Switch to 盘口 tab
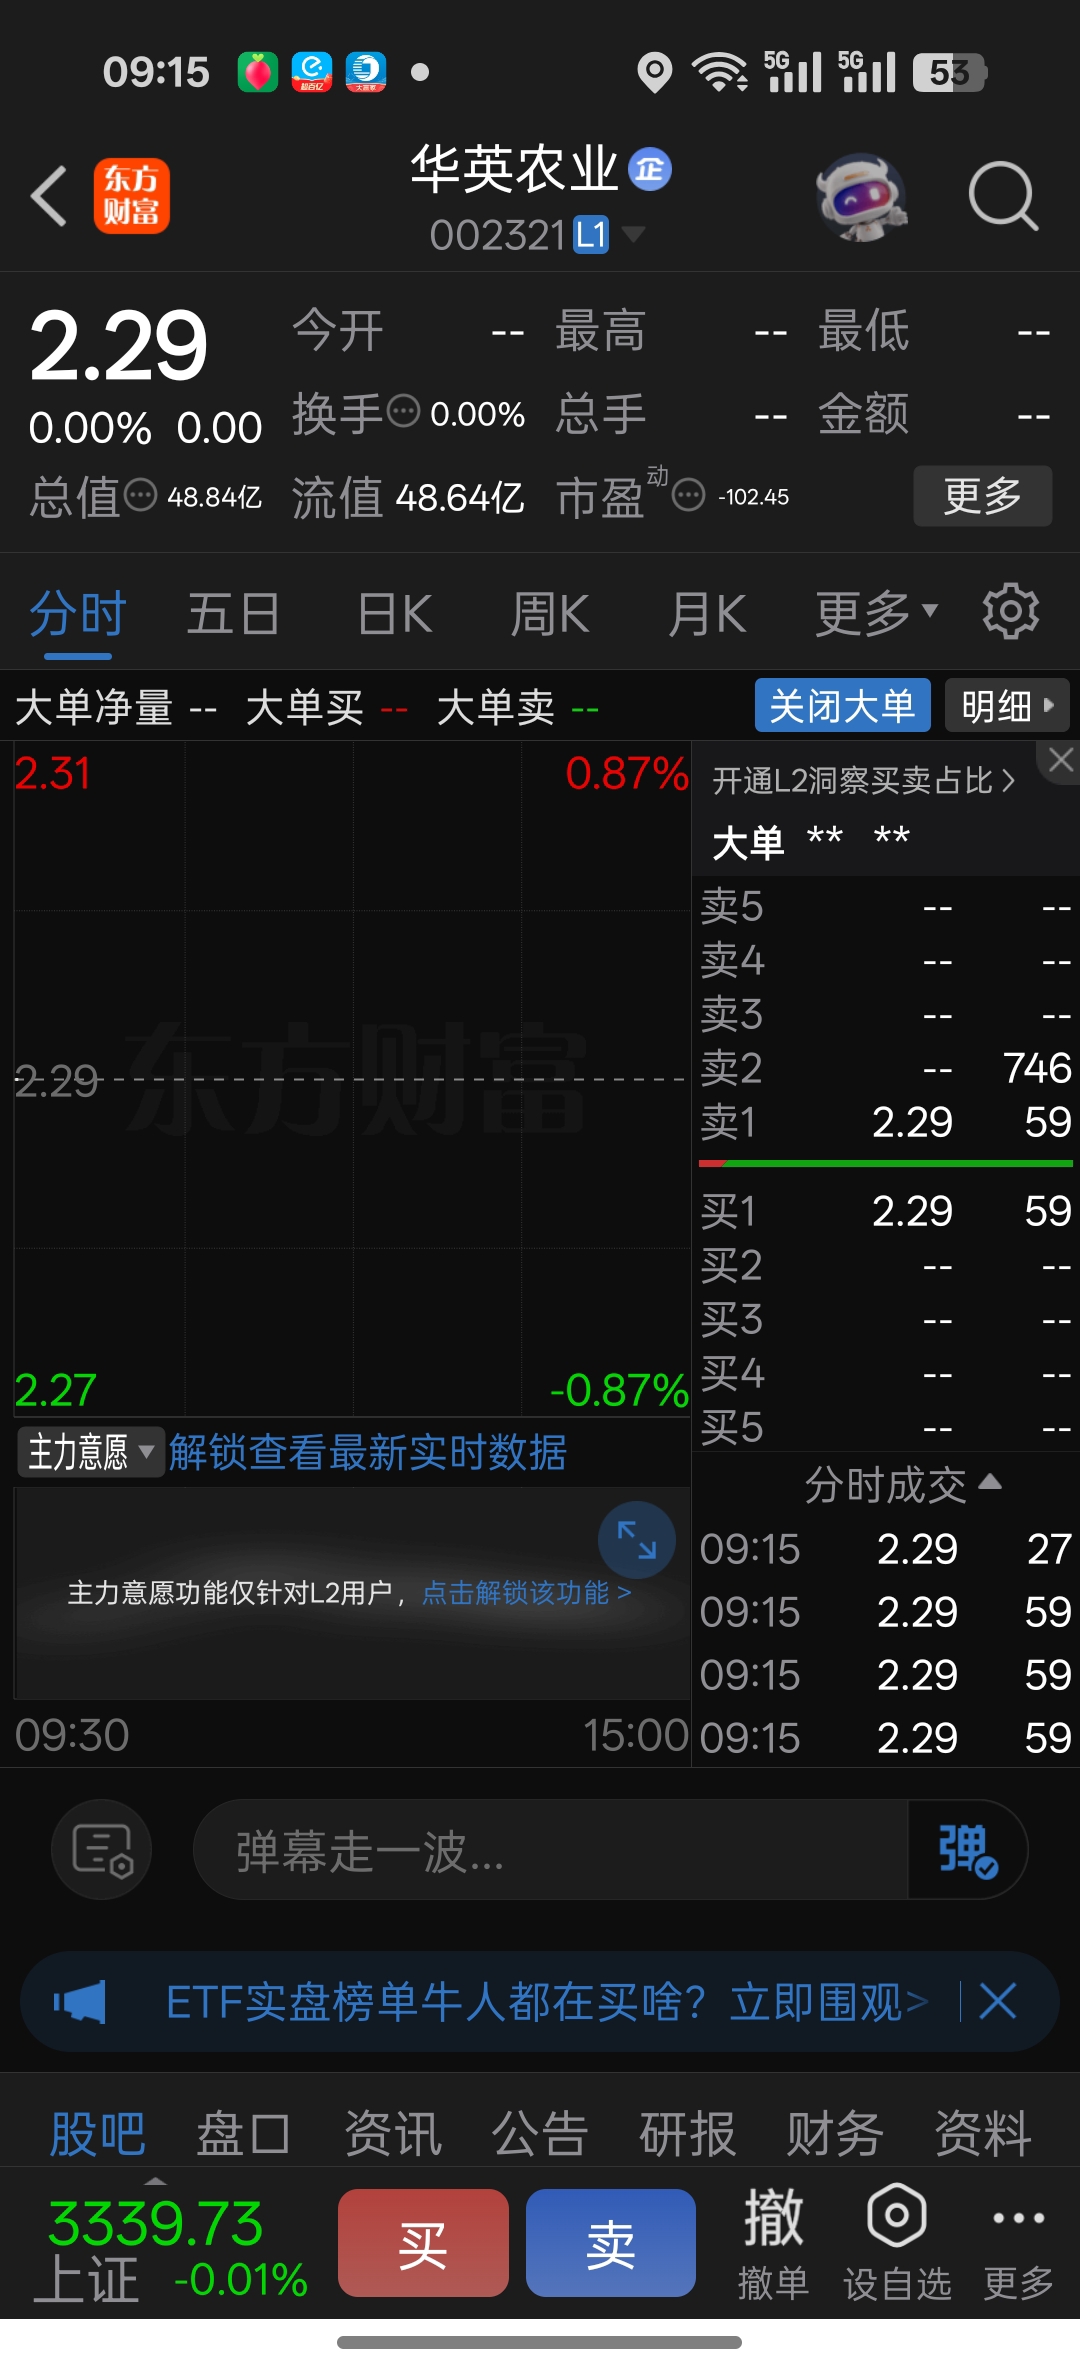Screen dimensions: 1080x2373 pyautogui.click(x=244, y=2133)
